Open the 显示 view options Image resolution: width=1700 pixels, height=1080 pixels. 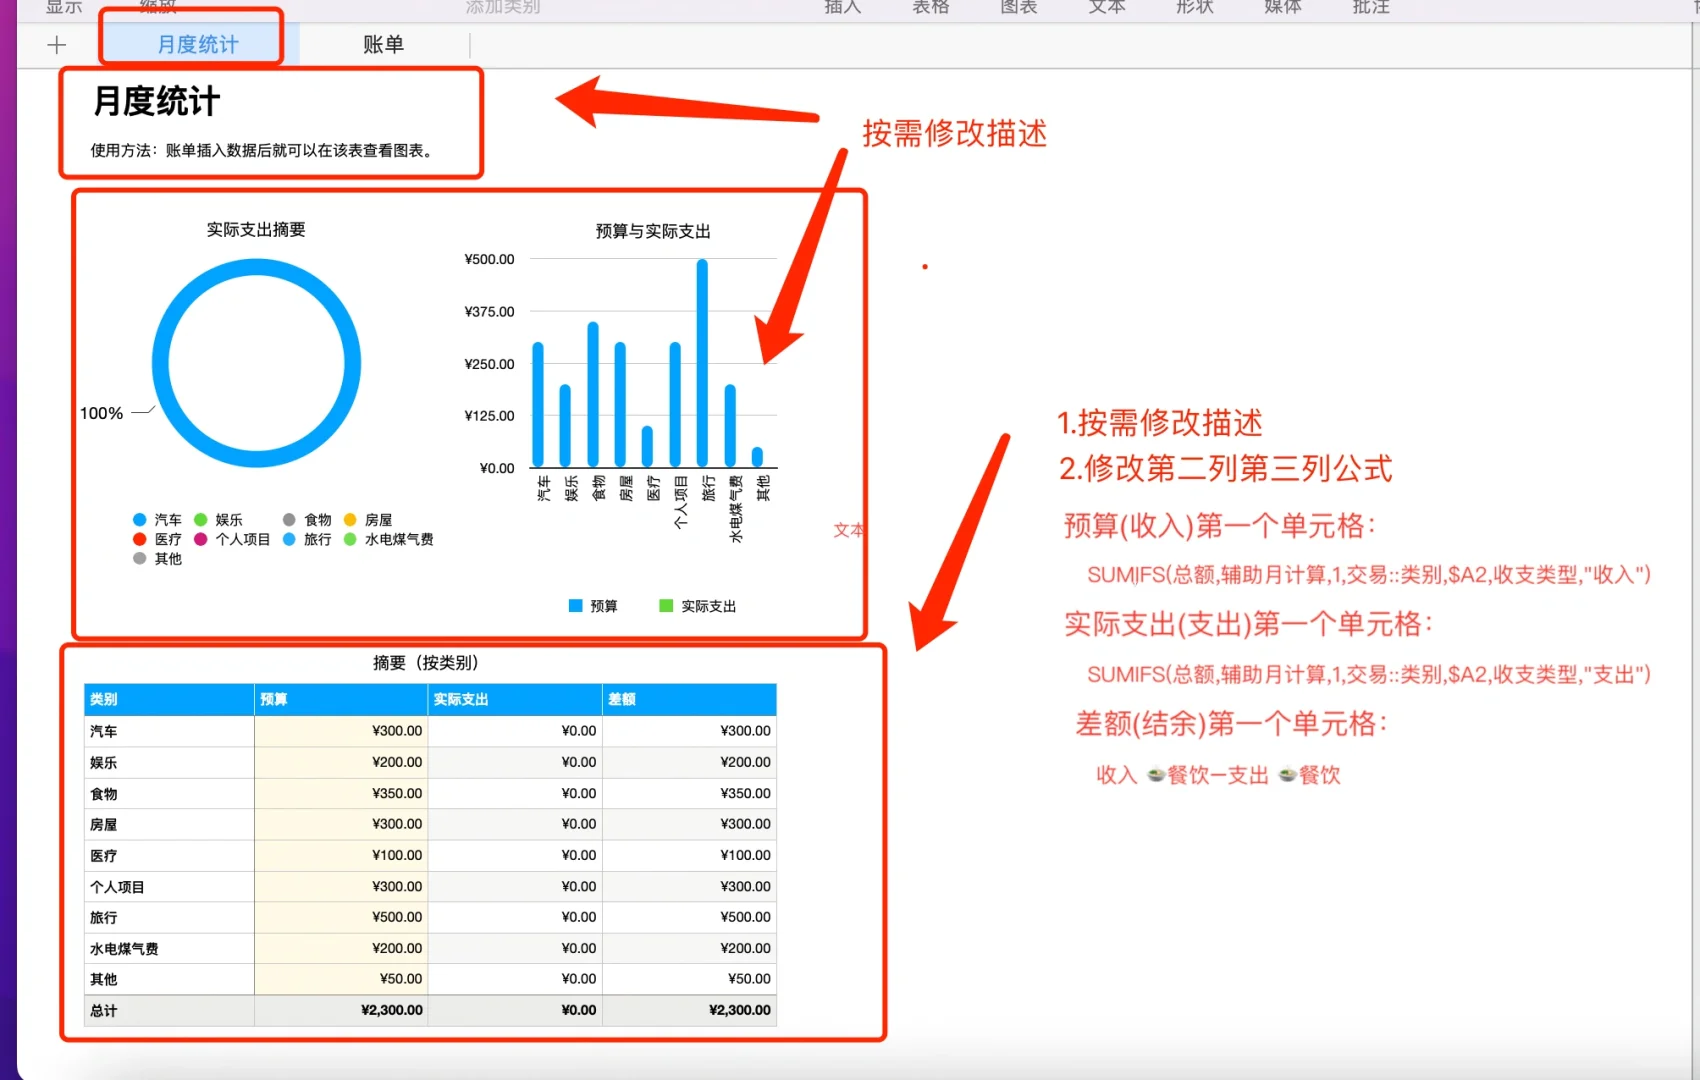pos(63,7)
